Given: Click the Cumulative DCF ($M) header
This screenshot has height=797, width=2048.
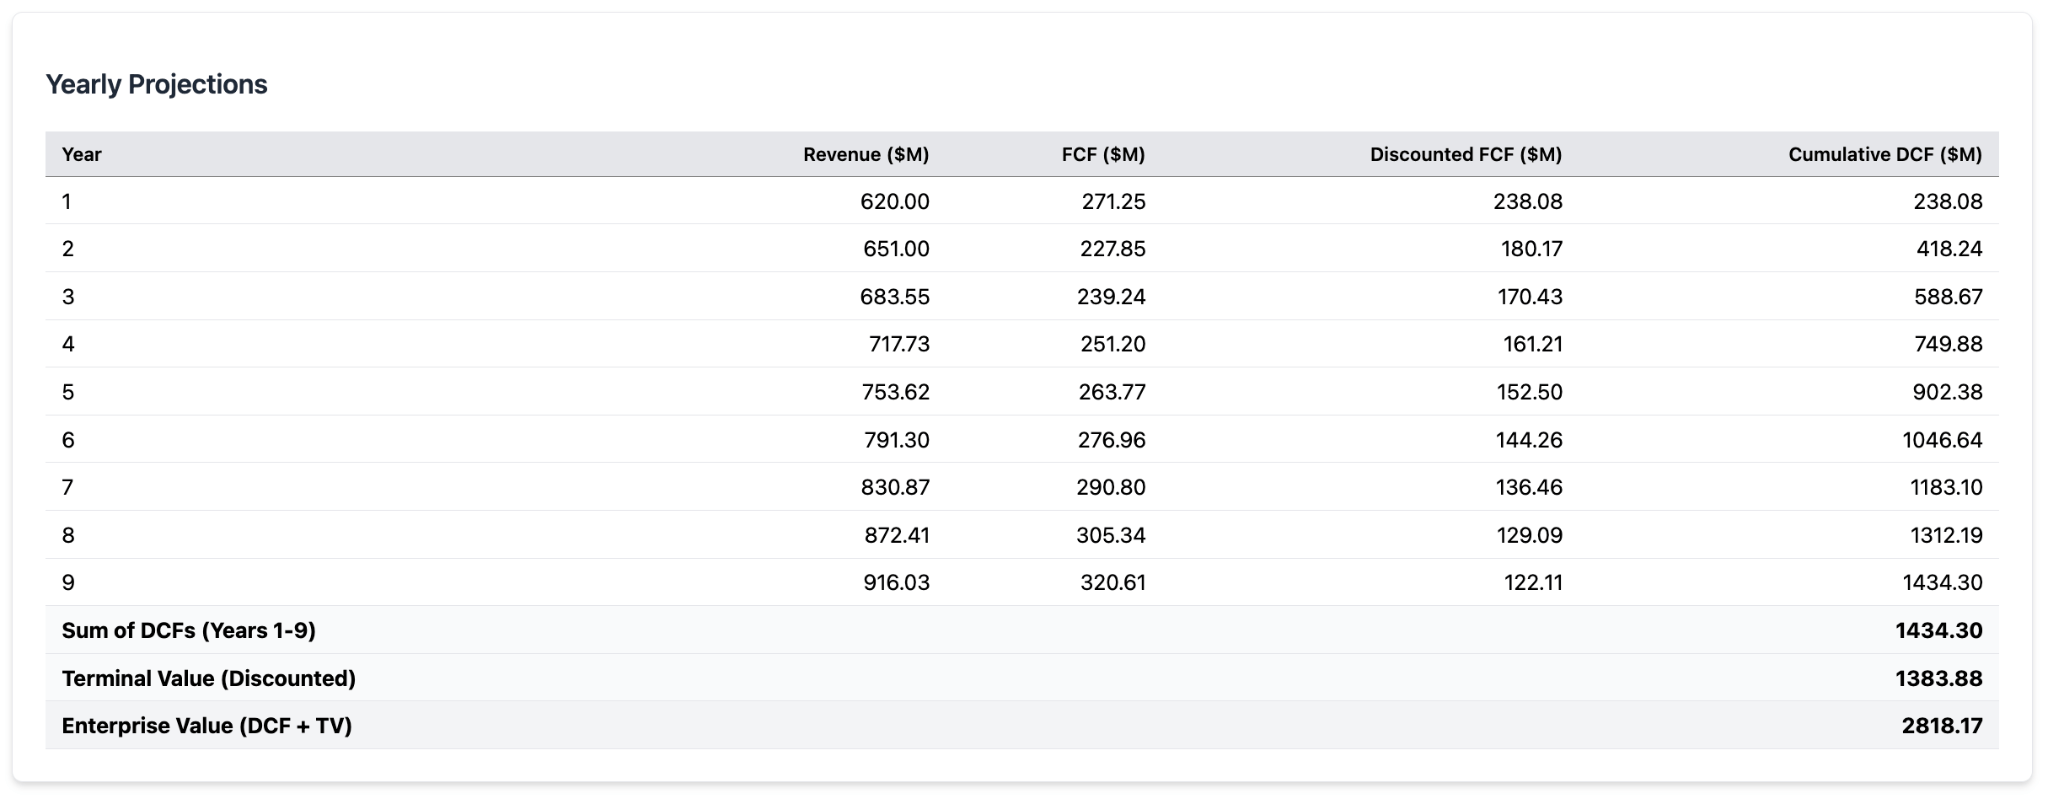Looking at the screenshot, I should click(x=1884, y=154).
